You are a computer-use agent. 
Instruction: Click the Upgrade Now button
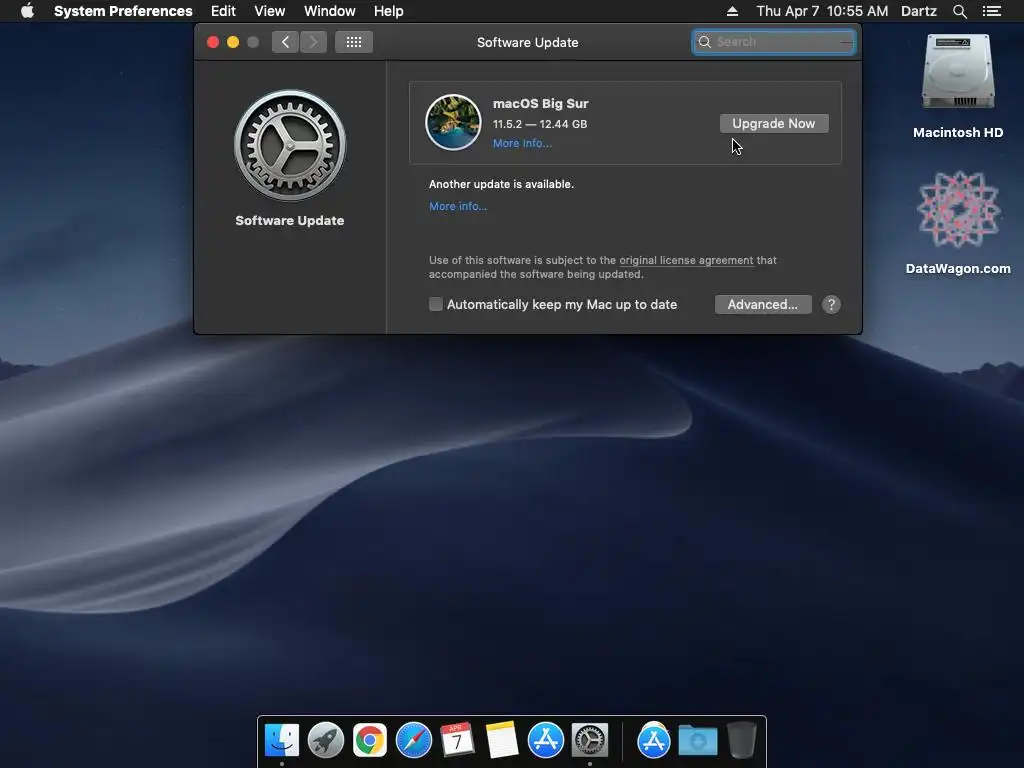click(774, 123)
